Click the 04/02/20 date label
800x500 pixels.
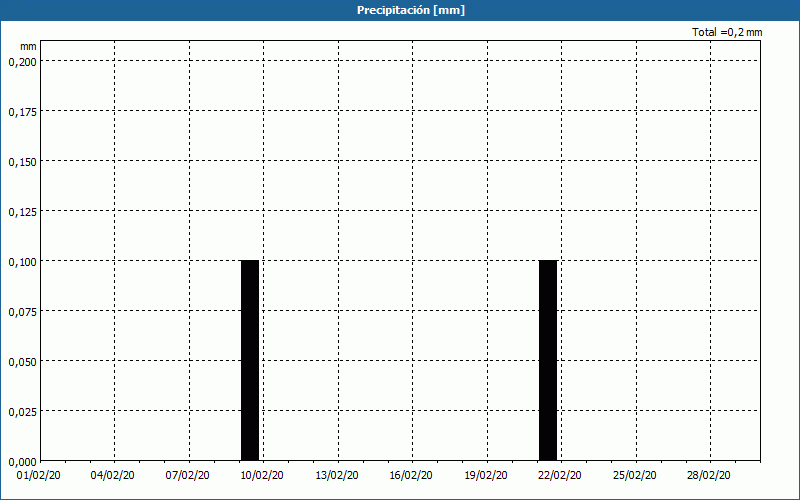[113, 476]
